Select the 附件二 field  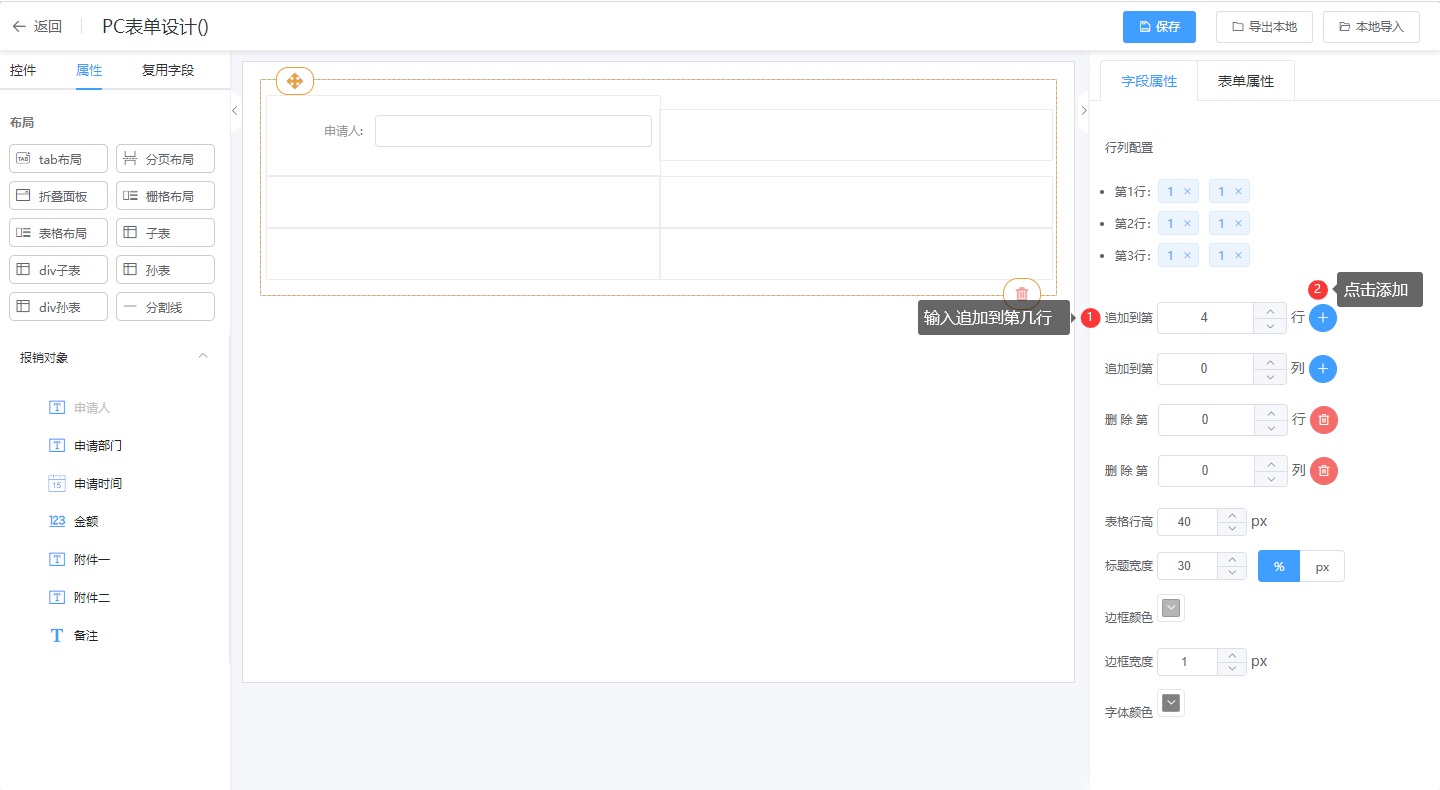click(79, 598)
